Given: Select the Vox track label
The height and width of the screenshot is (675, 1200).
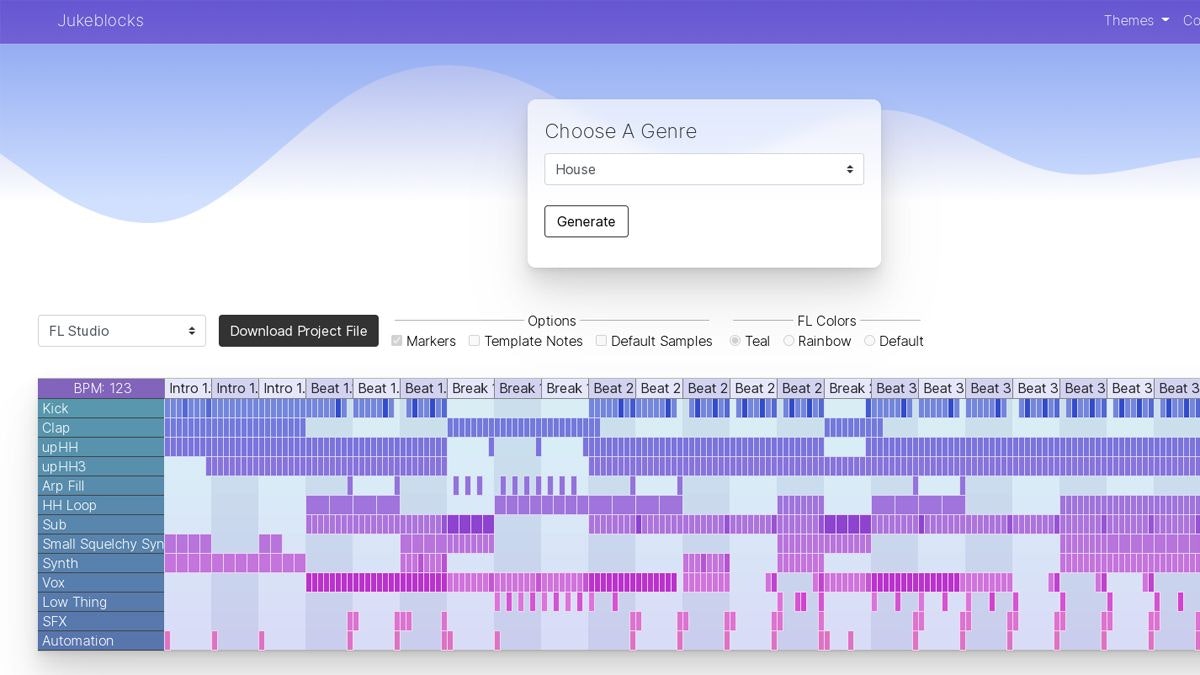Looking at the screenshot, I should coord(101,583).
